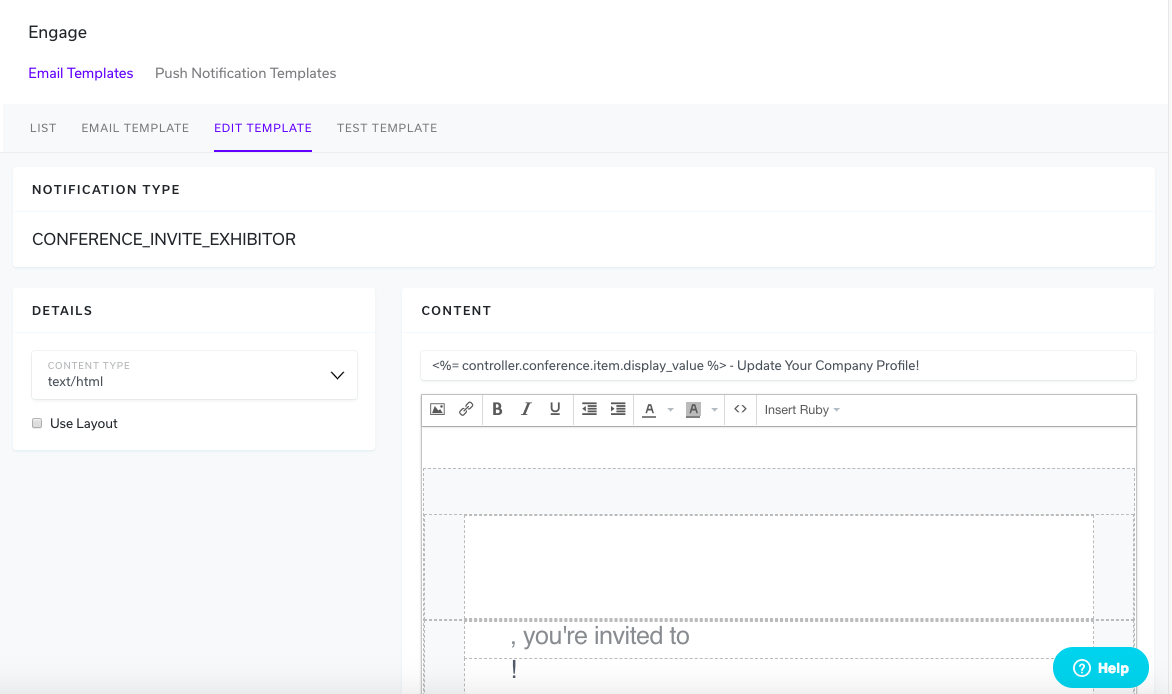Click the Engage heading
Screen dimensions: 1172x694
point(58,32)
